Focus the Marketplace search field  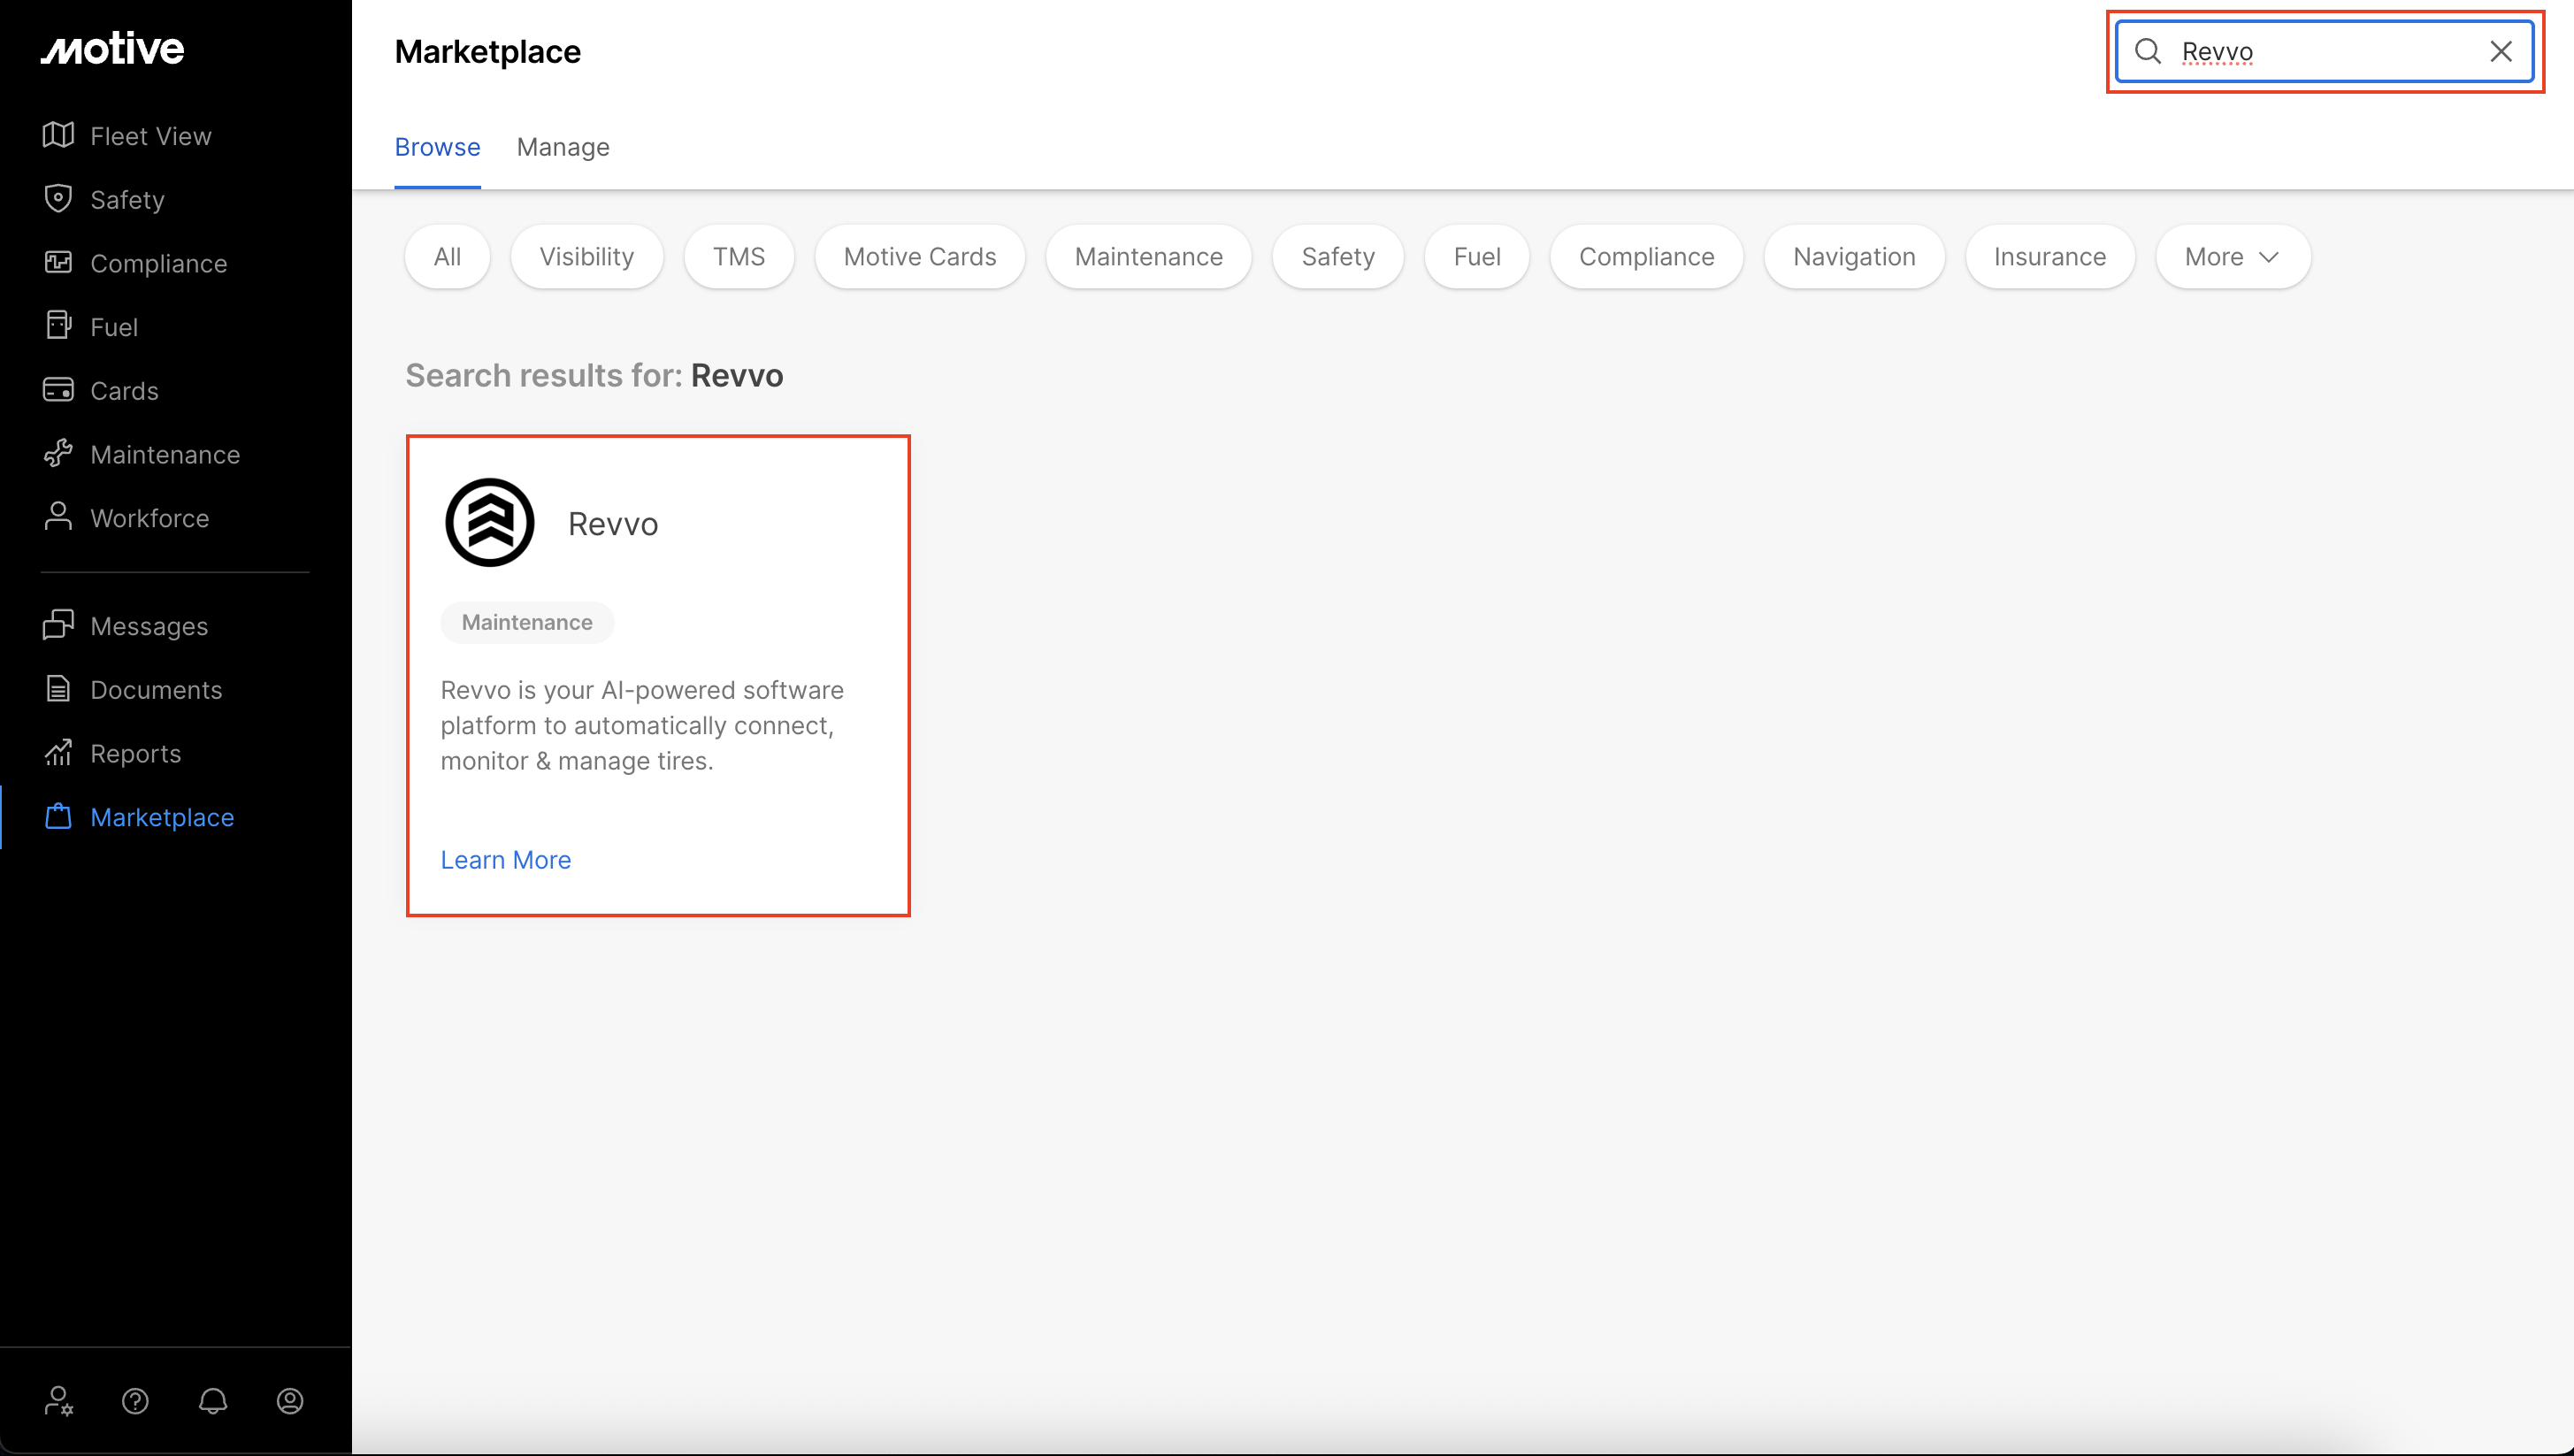click(2325, 51)
